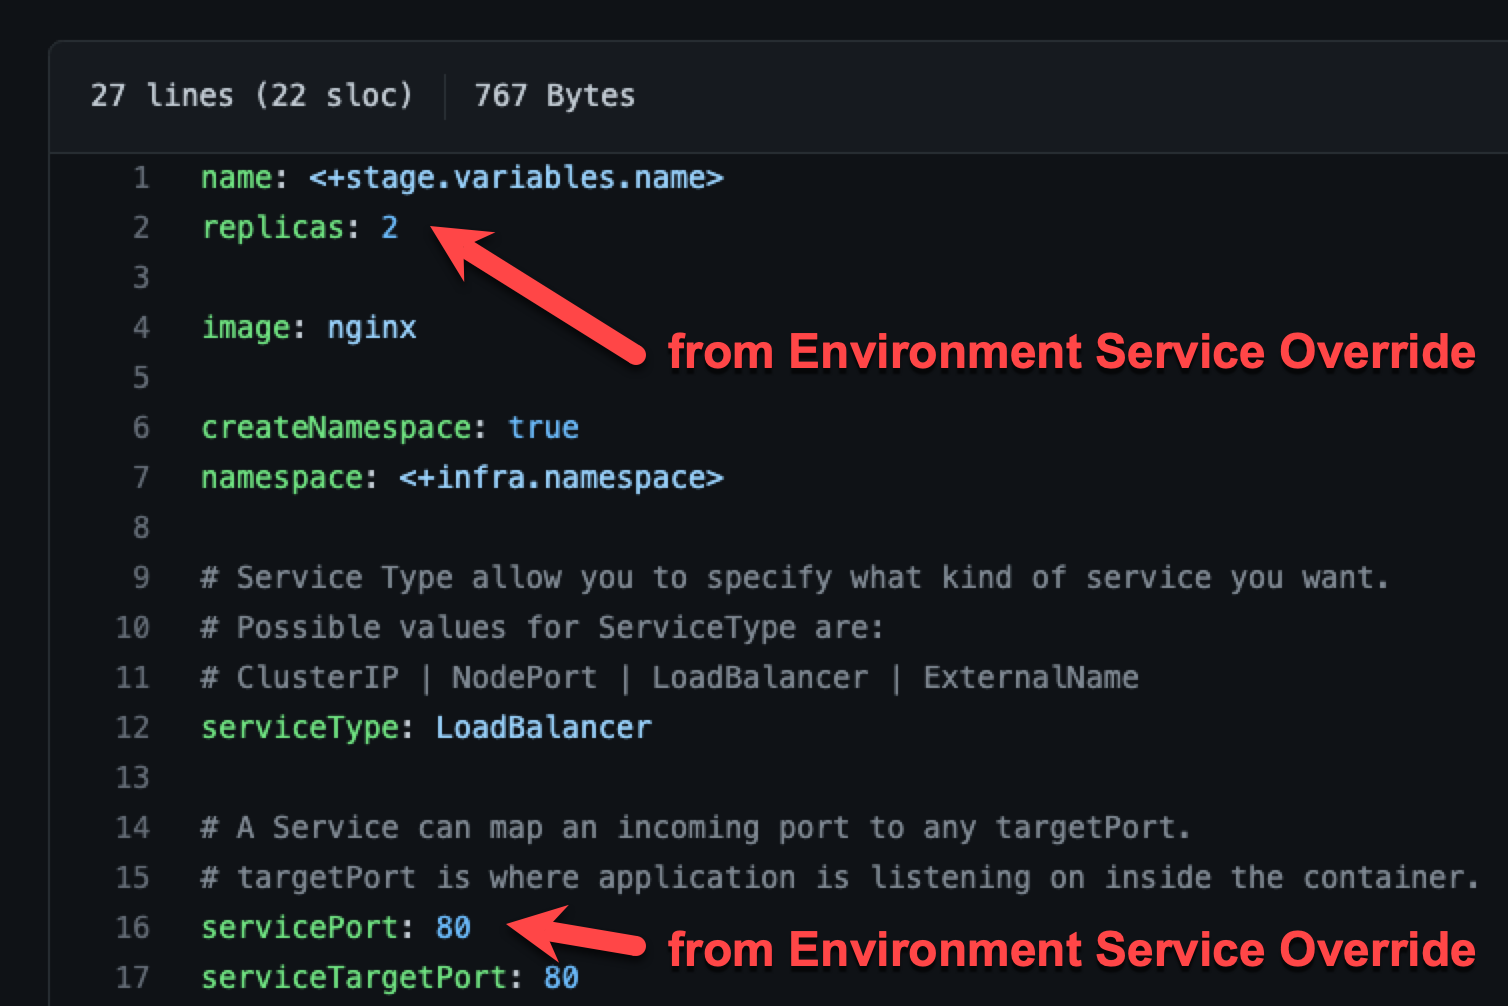Click the servicePort key name
The image size is (1508, 1006).
click(300, 928)
